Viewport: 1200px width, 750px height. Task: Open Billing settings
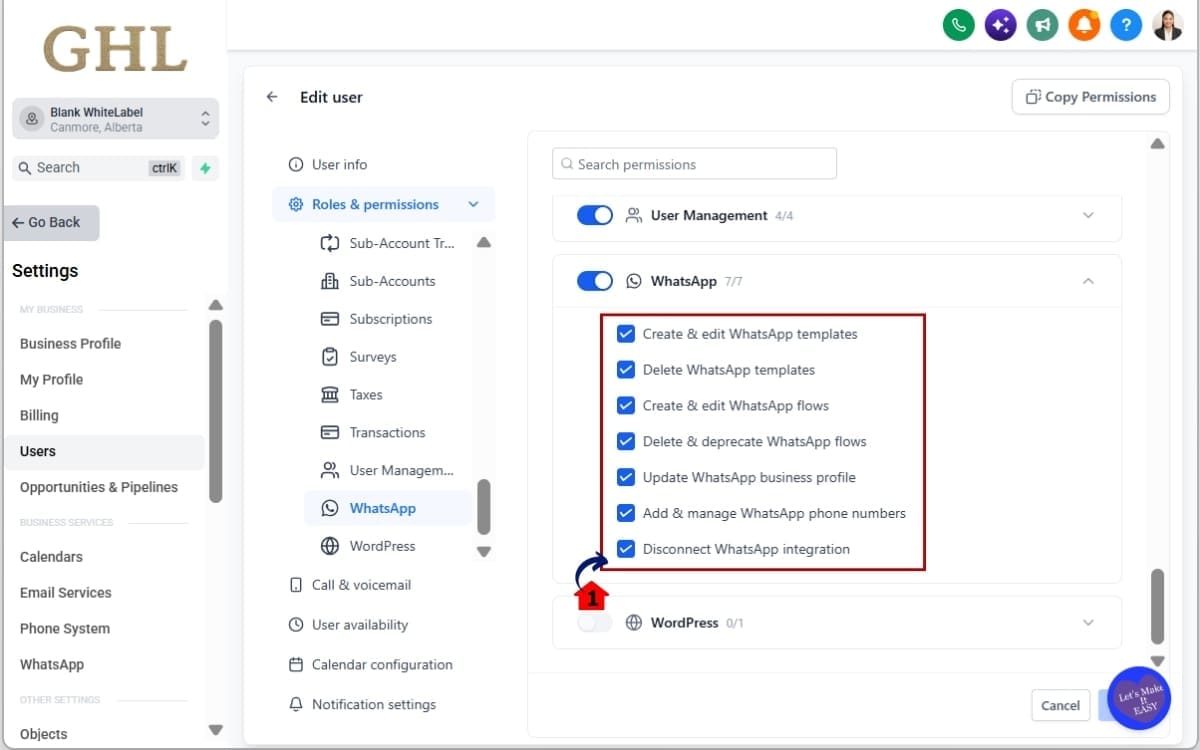coord(39,415)
